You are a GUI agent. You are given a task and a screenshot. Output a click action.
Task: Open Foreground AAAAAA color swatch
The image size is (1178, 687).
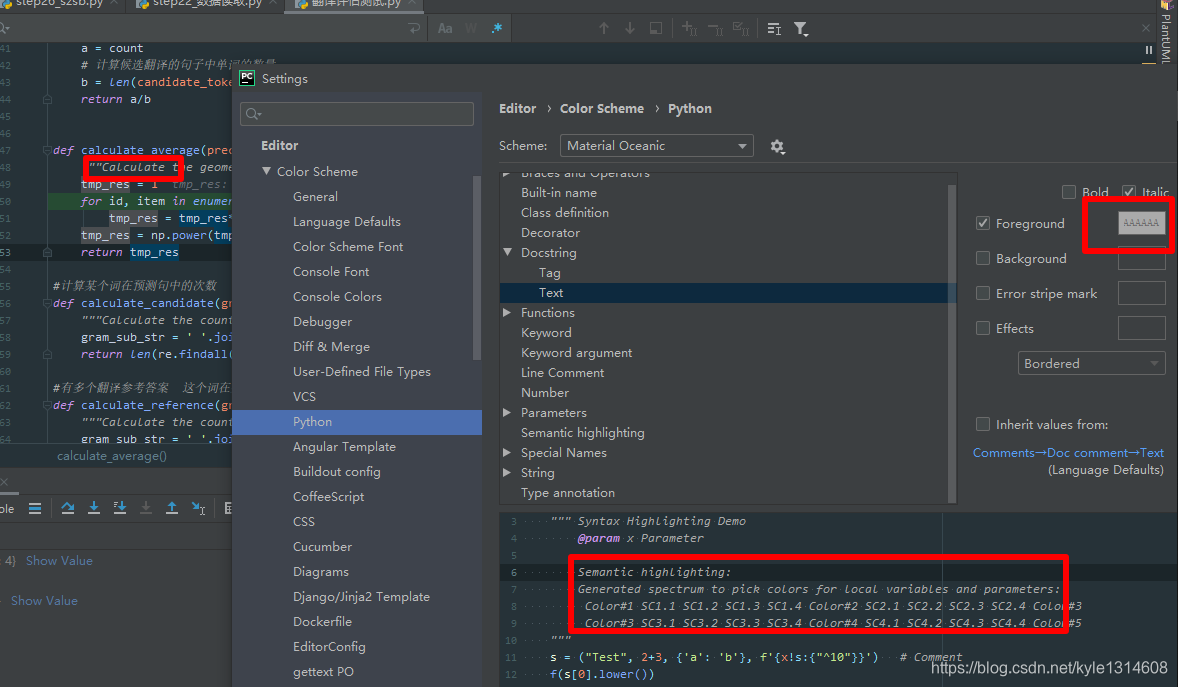1141,223
